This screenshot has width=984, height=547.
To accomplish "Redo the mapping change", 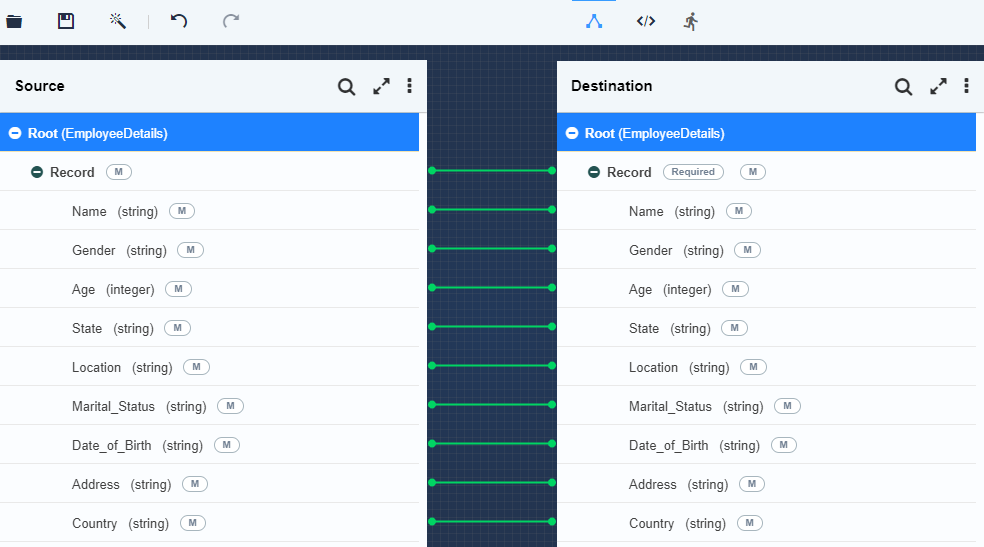I will (x=231, y=21).
